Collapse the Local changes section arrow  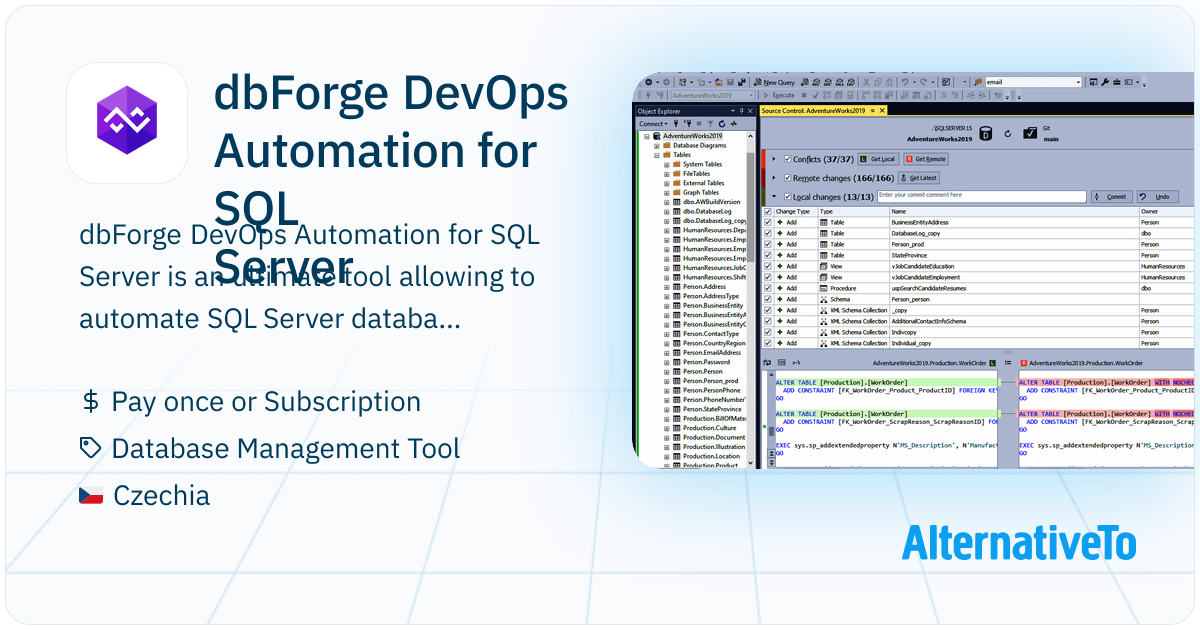tap(773, 197)
